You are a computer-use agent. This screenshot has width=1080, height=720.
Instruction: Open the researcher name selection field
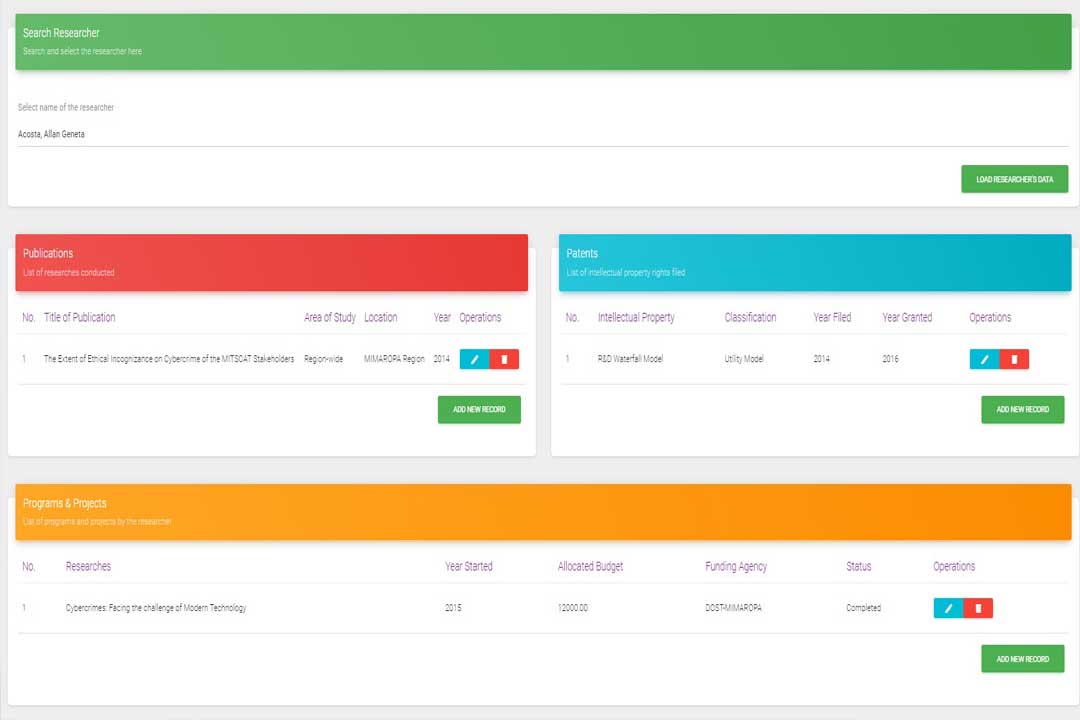click(x=540, y=134)
